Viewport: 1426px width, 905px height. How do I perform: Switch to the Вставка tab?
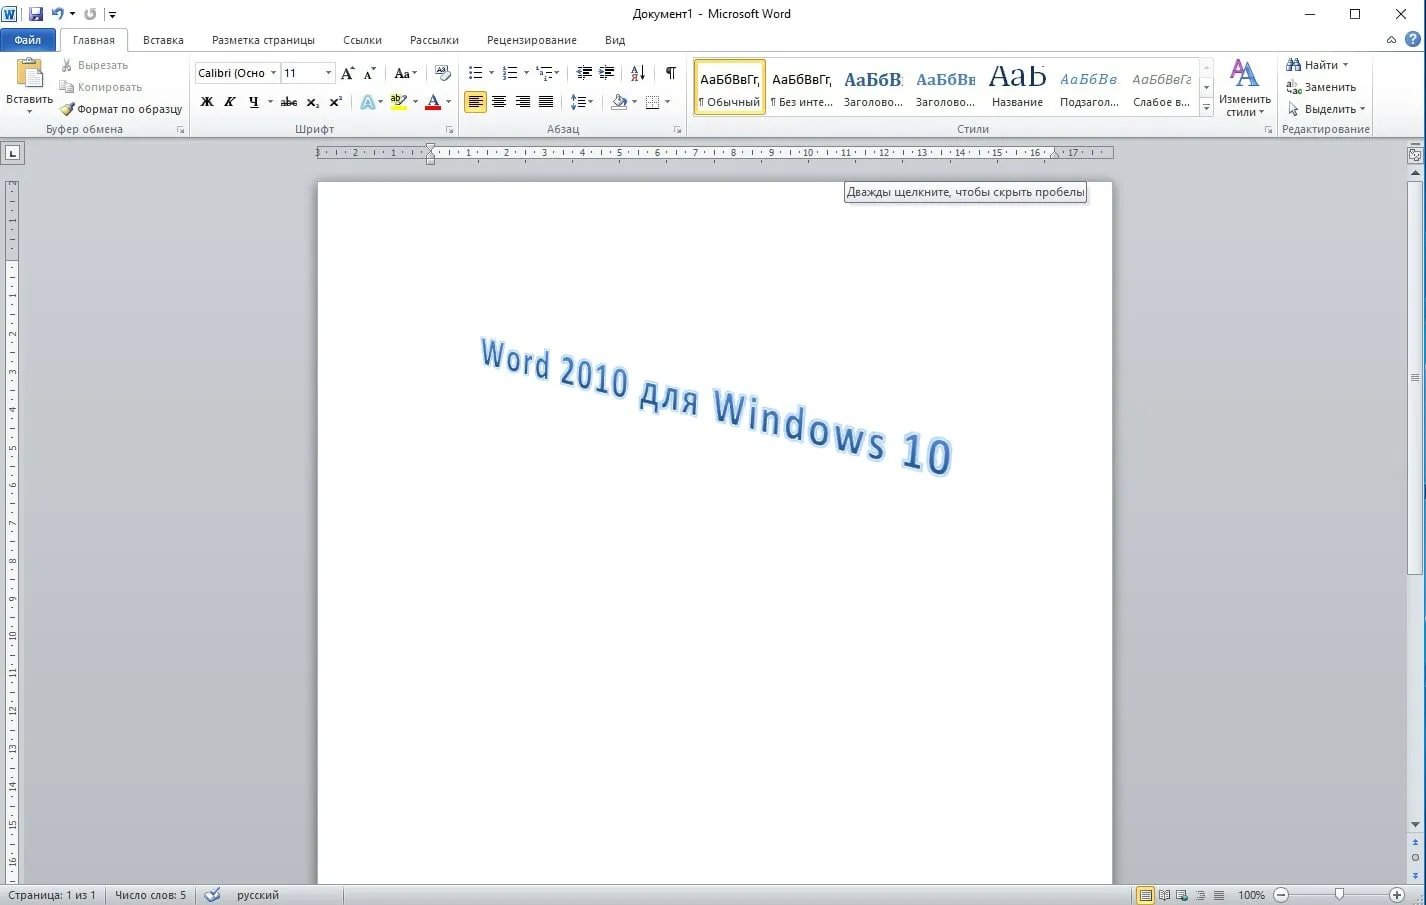click(163, 40)
